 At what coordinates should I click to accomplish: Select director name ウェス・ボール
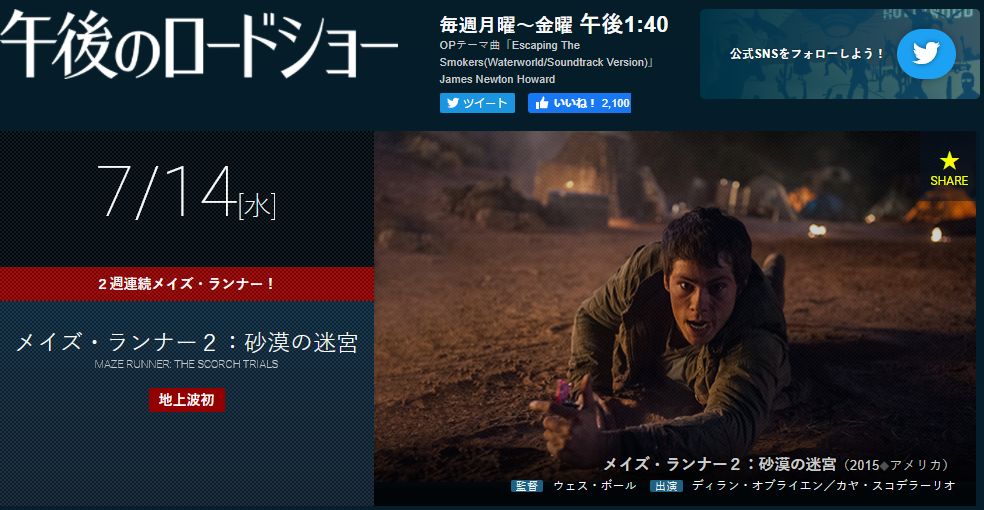click(594, 486)
